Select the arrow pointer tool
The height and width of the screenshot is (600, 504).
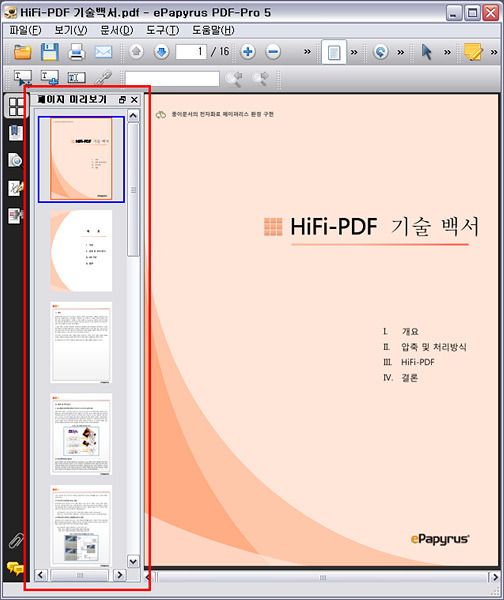click(x=426, y=52)
